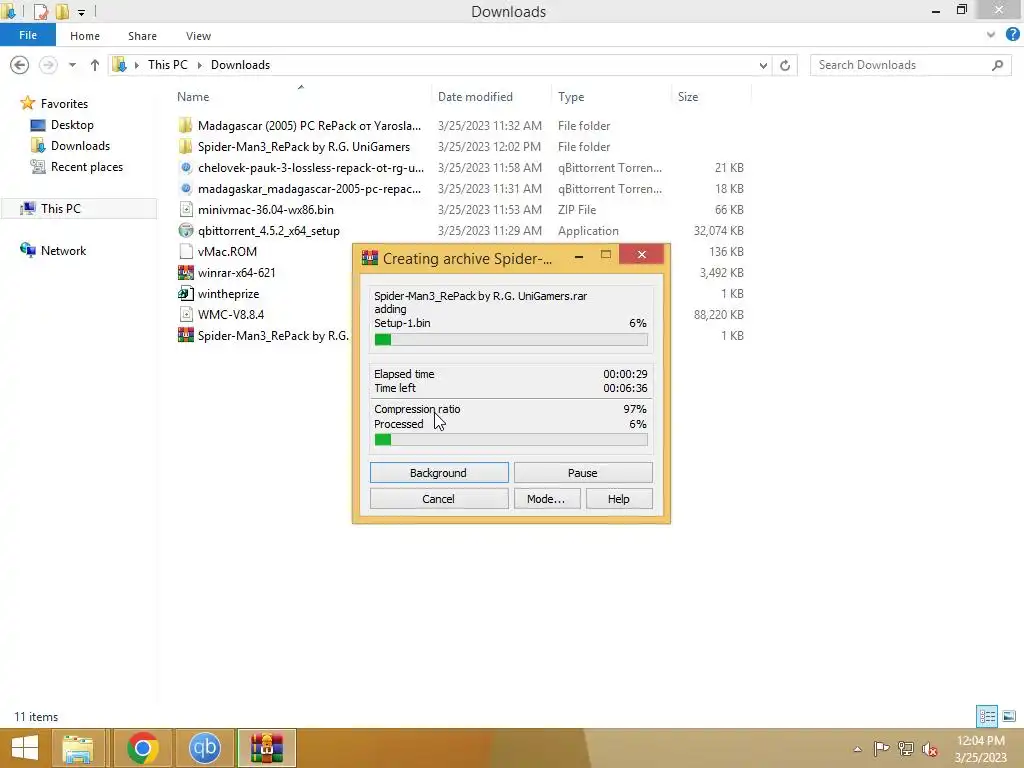1024x768 pixels.
Task: Select Downloads in address breadcrumb
Action: 240,65
